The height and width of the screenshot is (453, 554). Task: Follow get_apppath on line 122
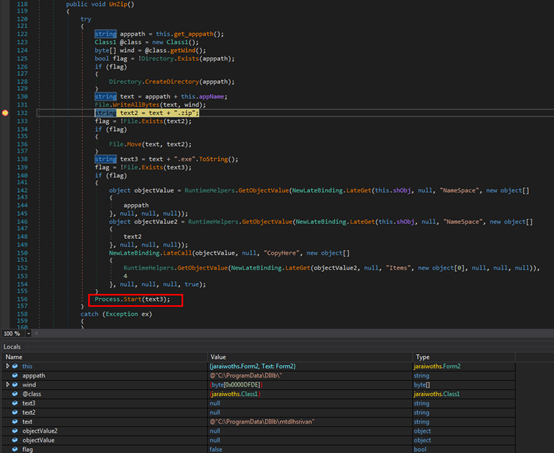pyautogui.click(x=193, y=34)
